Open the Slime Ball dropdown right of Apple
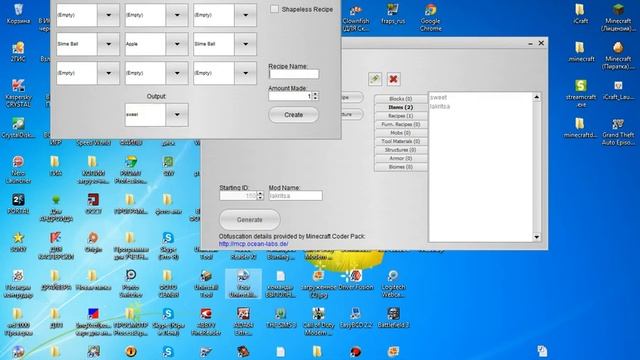 click(x=245, y=44)
